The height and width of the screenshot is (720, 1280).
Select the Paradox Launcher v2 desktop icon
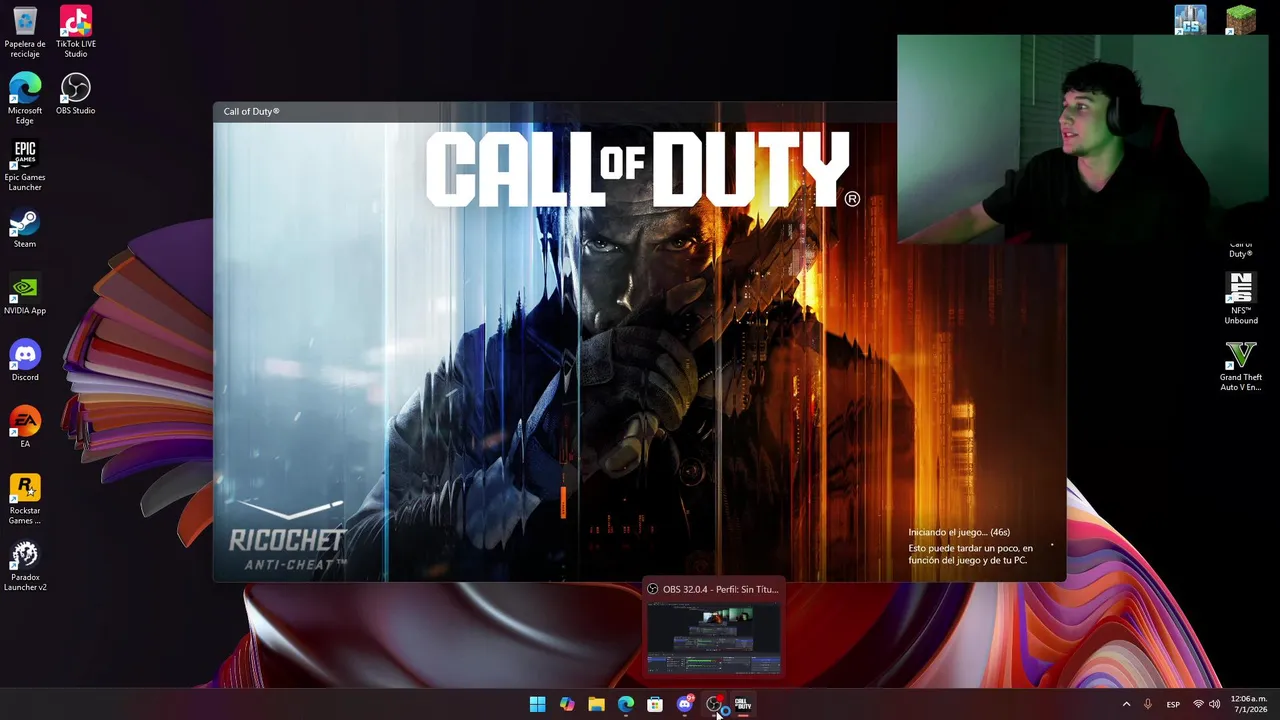tap(25, 566)
